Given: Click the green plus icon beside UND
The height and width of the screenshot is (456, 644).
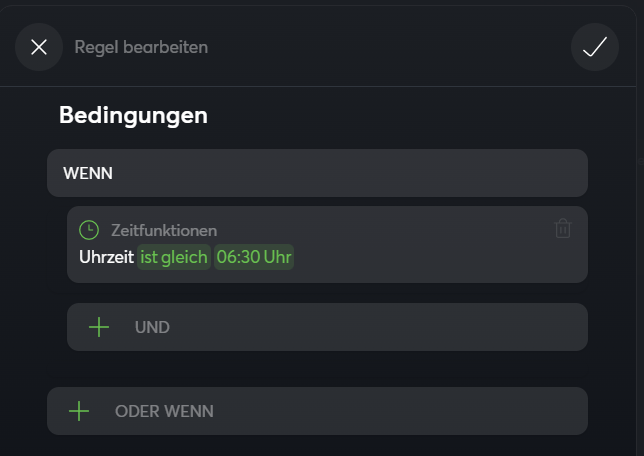Looking at the screenshot, I should point(99,327).
